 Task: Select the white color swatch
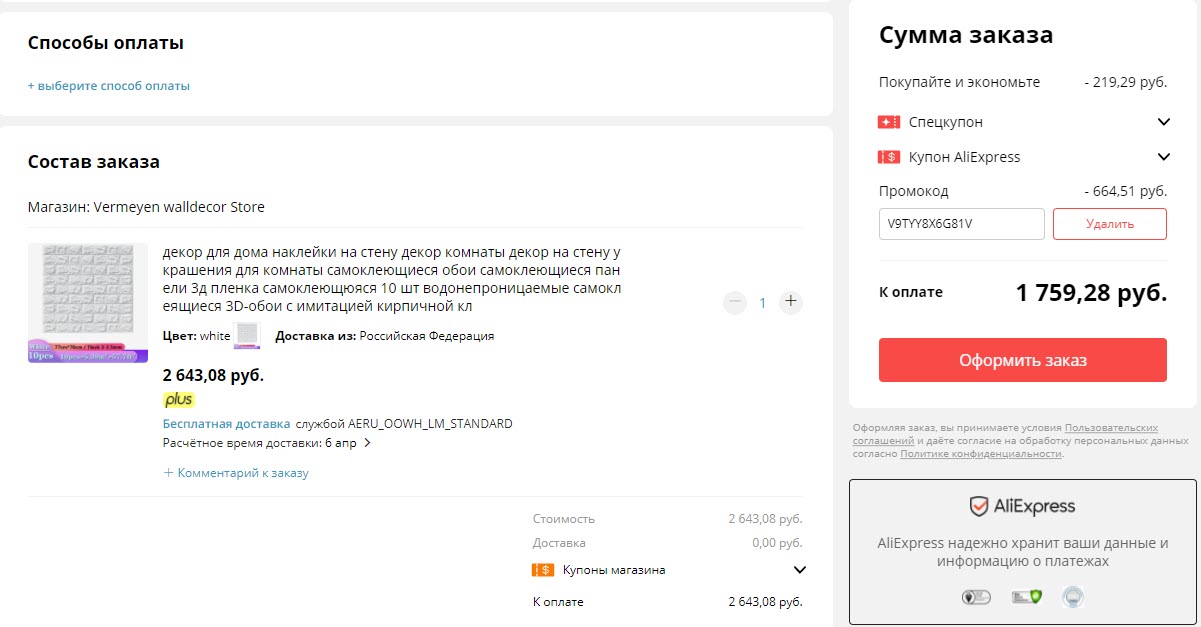246,336
